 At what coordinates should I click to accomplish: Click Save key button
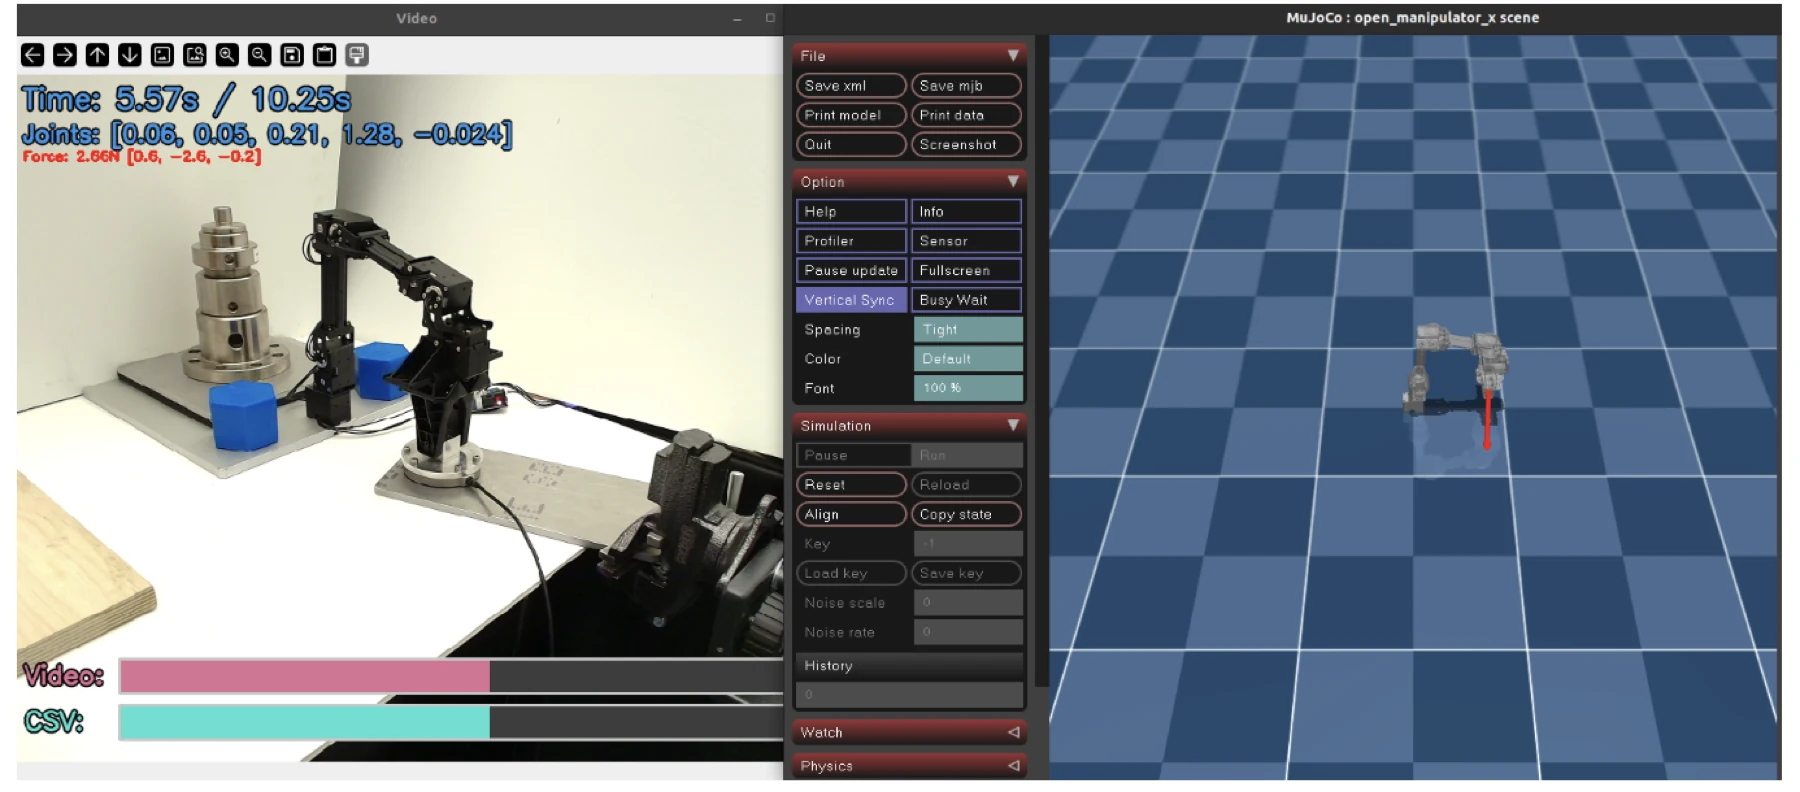coord(966,573)
